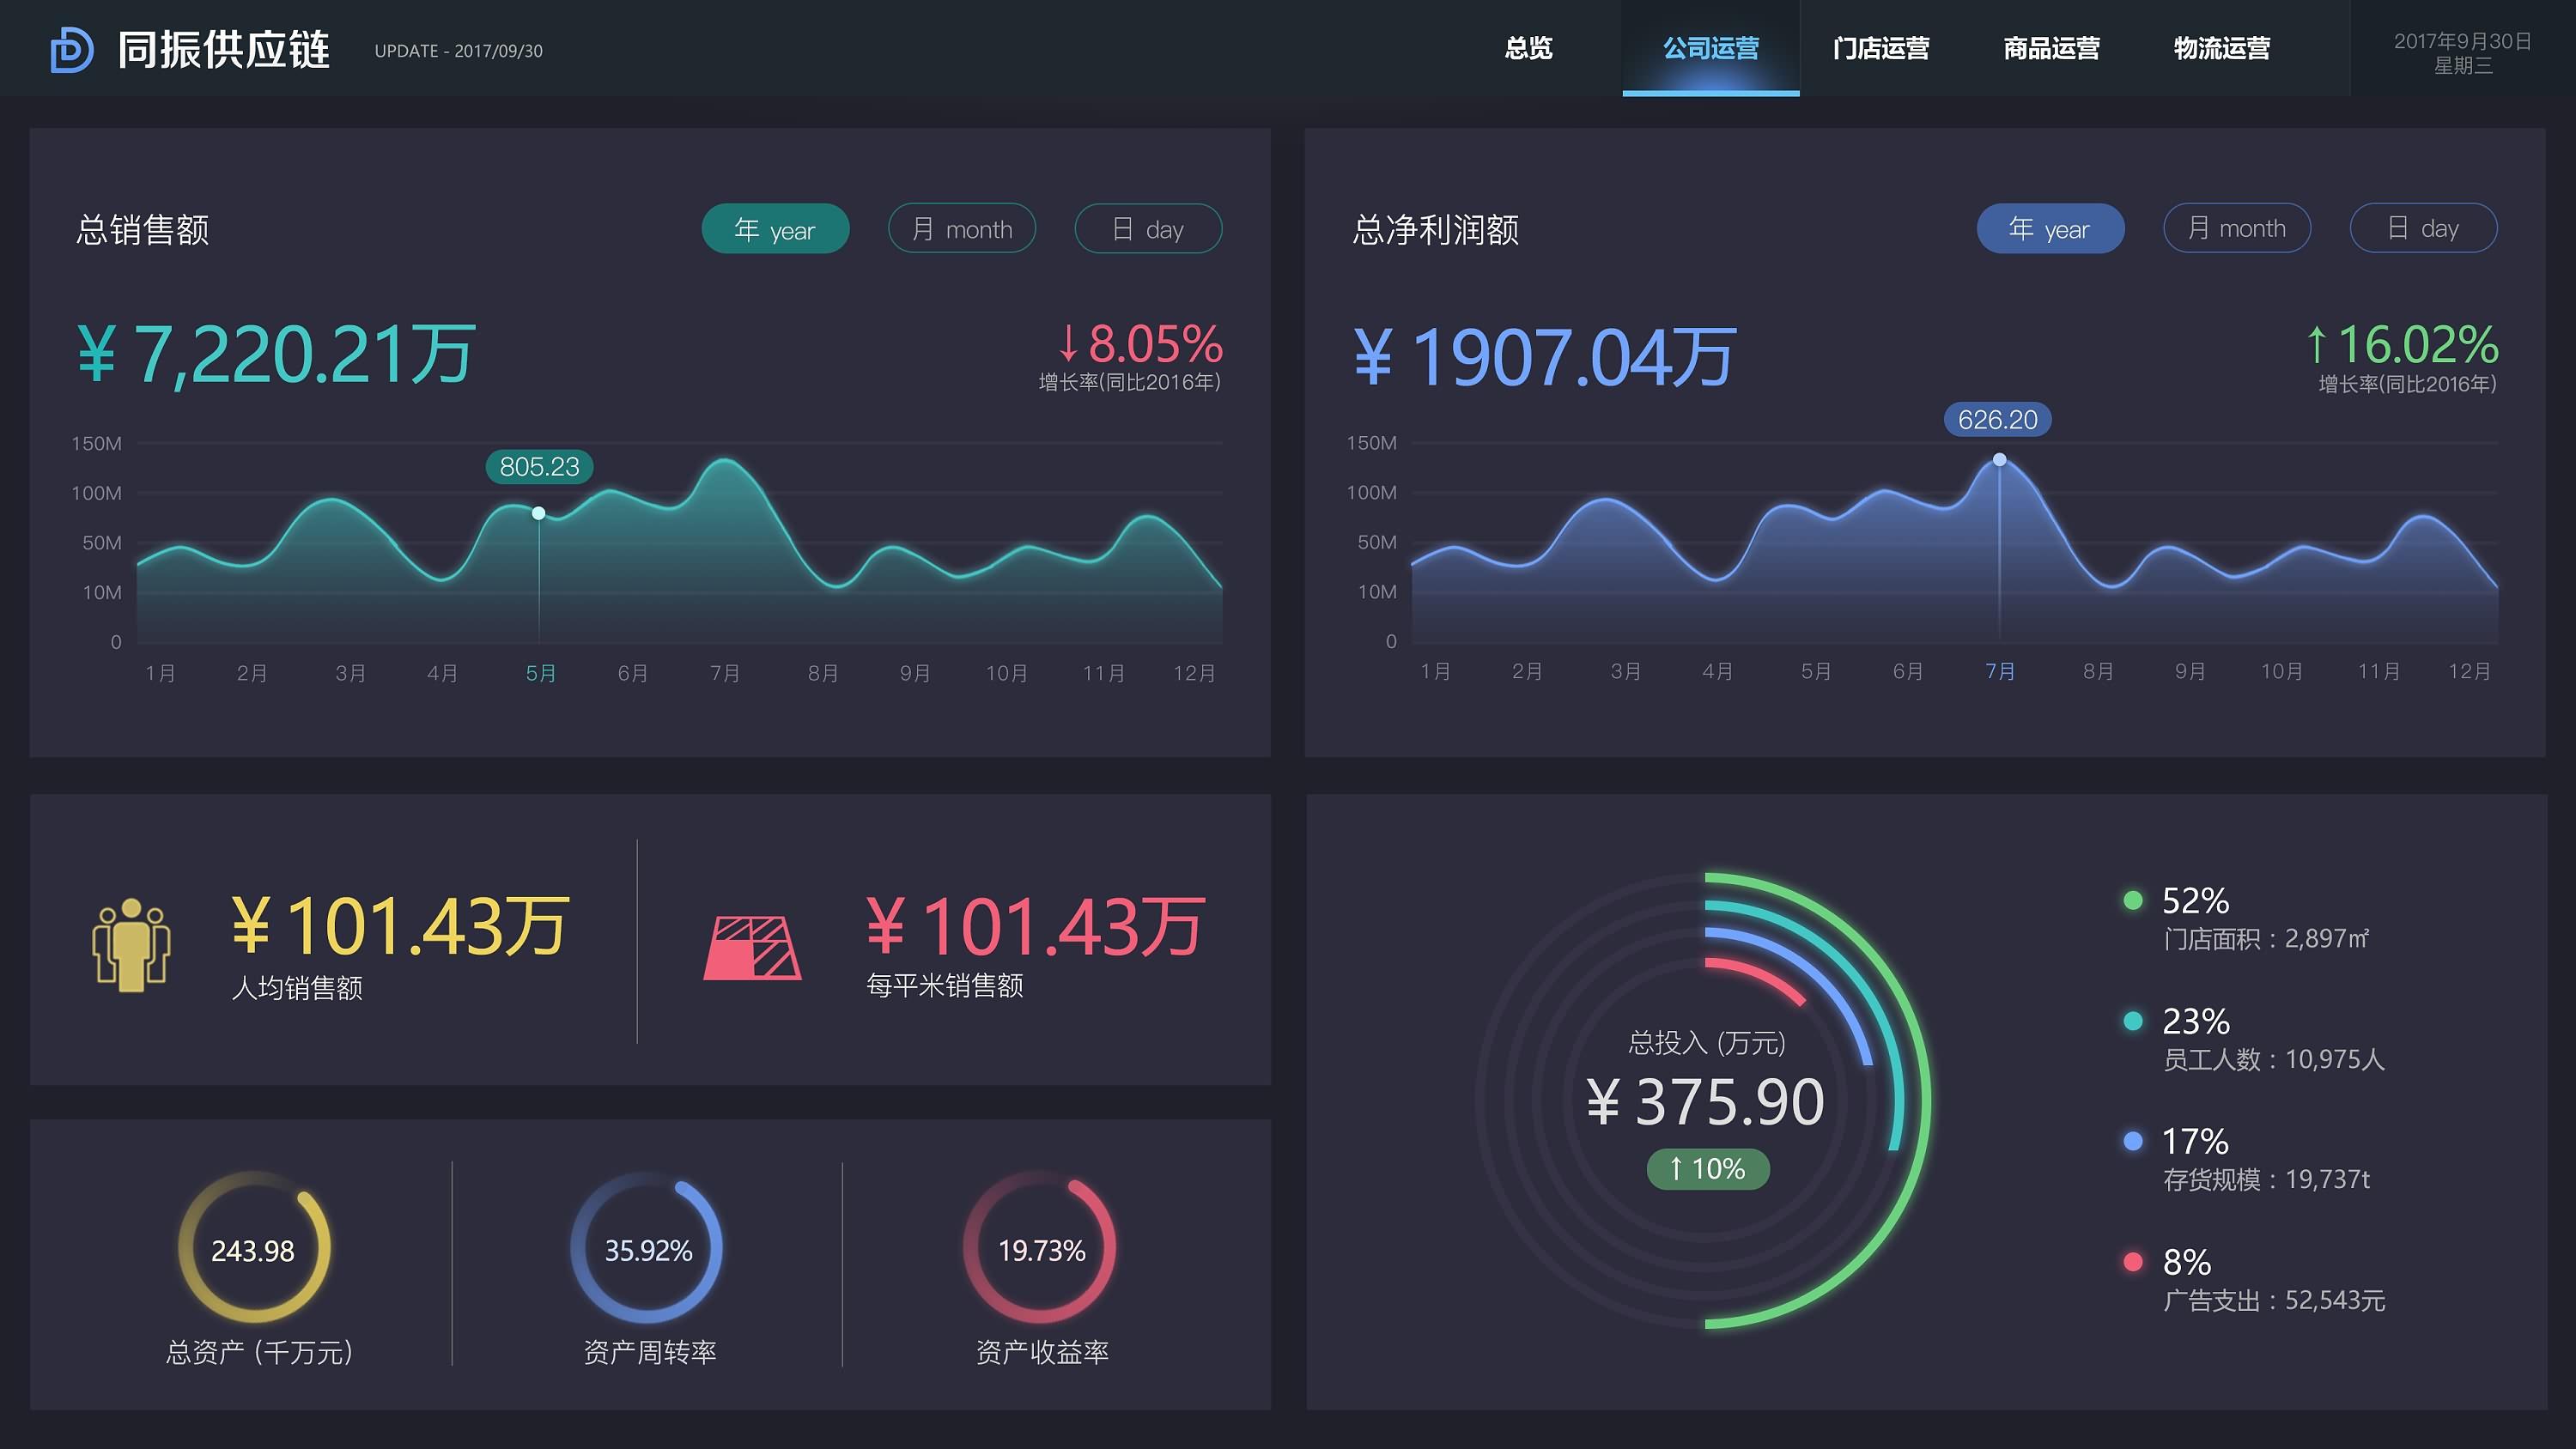Switch to the 公司运营 tab
2576x1449 pixels.
(1711, 48)
